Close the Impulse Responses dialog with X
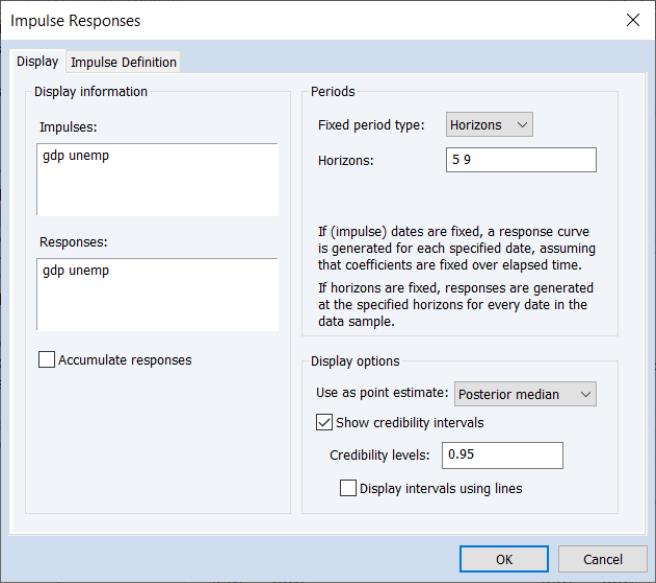 632,20
